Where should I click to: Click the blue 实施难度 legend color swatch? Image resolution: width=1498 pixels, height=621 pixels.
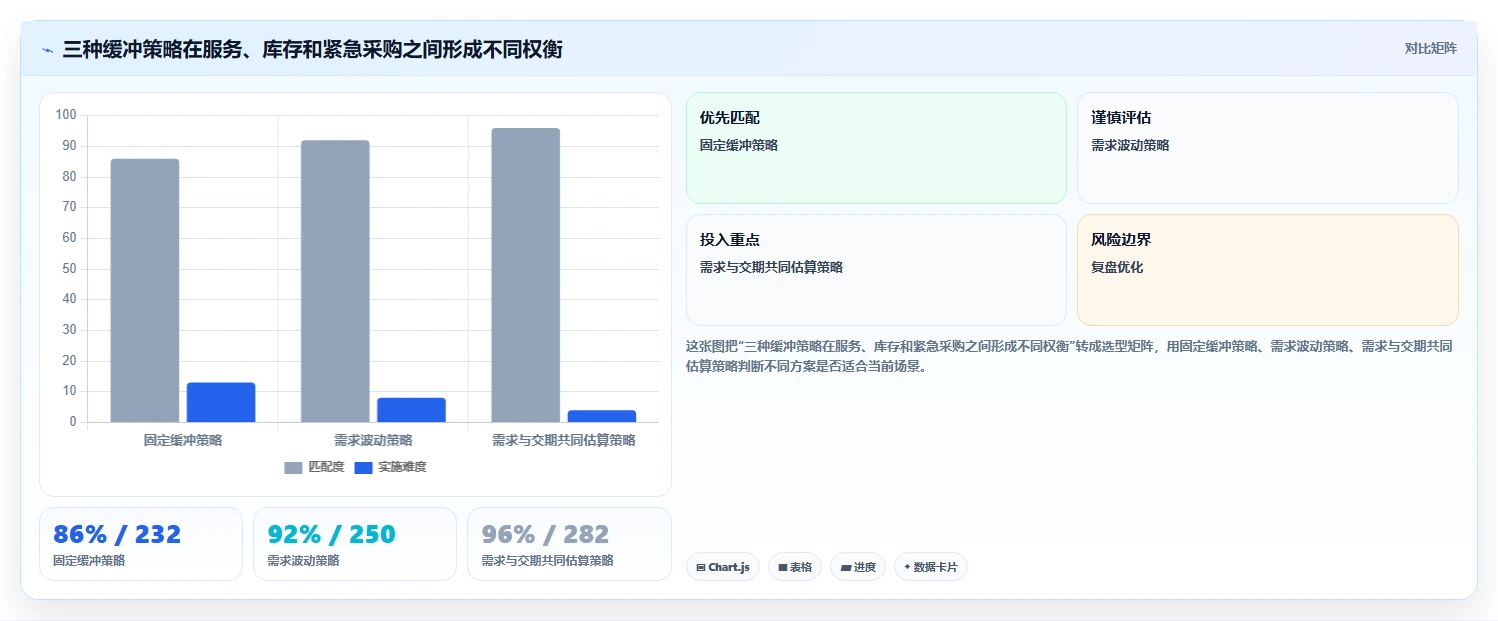pos(364,468)
